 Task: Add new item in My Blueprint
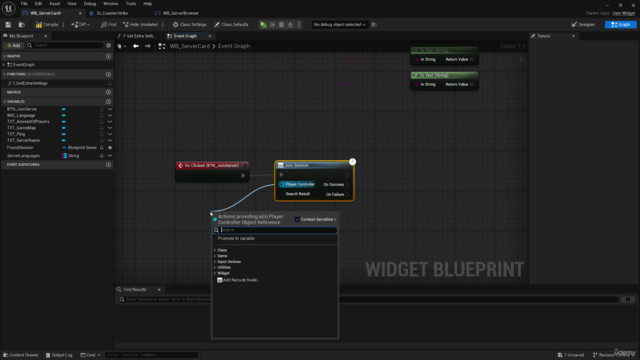click(x=13, y=45)
